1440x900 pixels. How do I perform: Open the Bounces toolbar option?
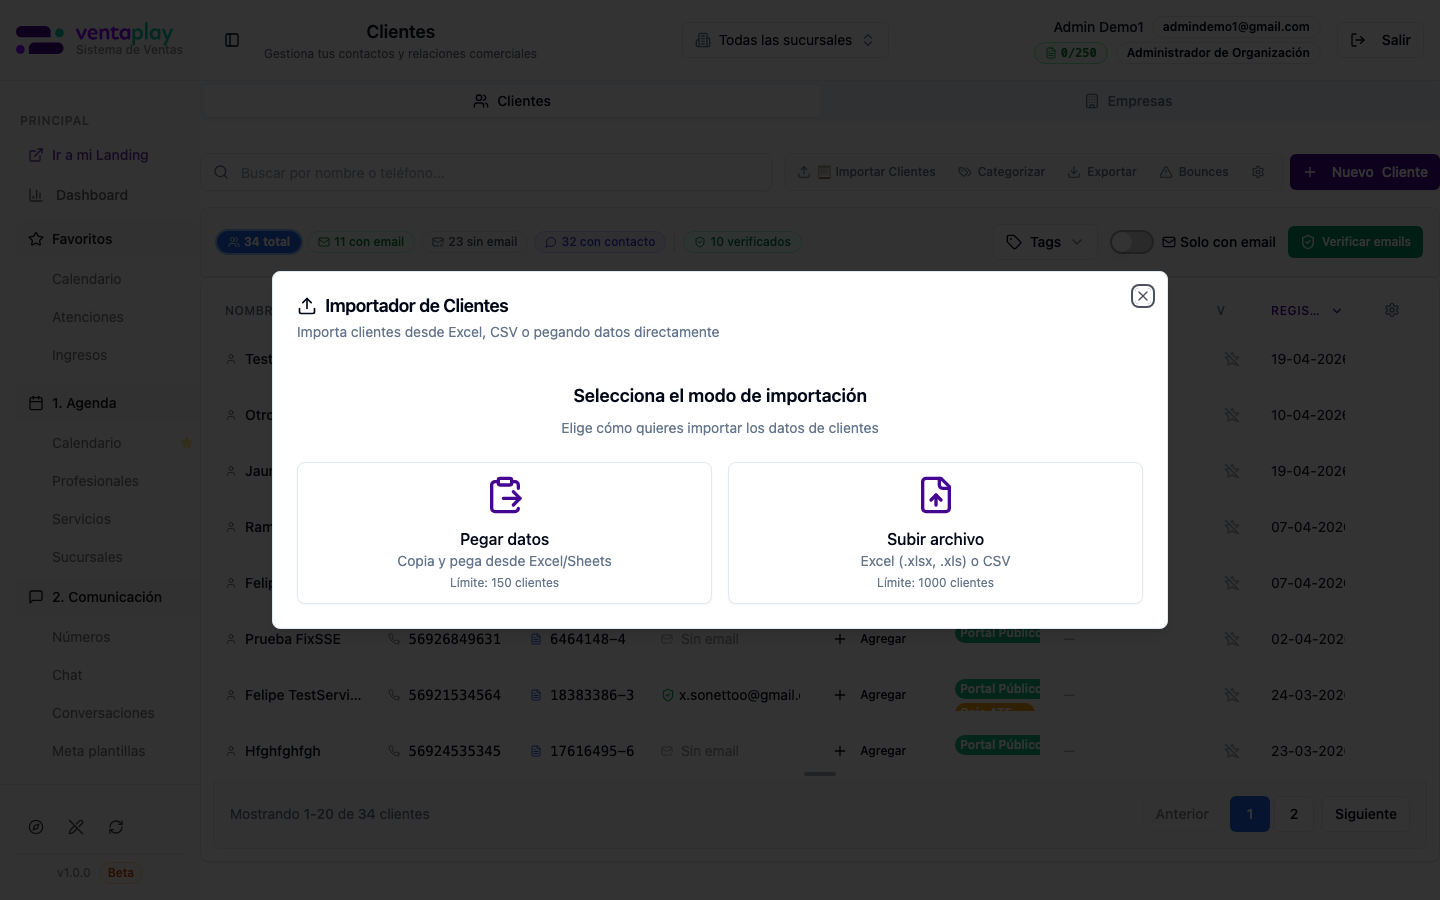click(x=1194, y=172)
